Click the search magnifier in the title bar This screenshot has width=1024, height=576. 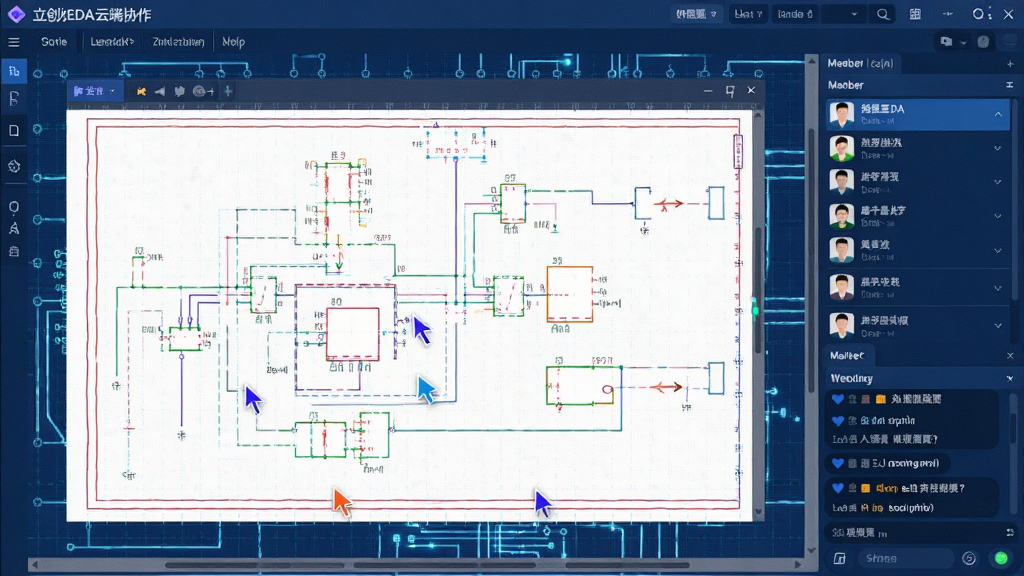click(883, 14)
